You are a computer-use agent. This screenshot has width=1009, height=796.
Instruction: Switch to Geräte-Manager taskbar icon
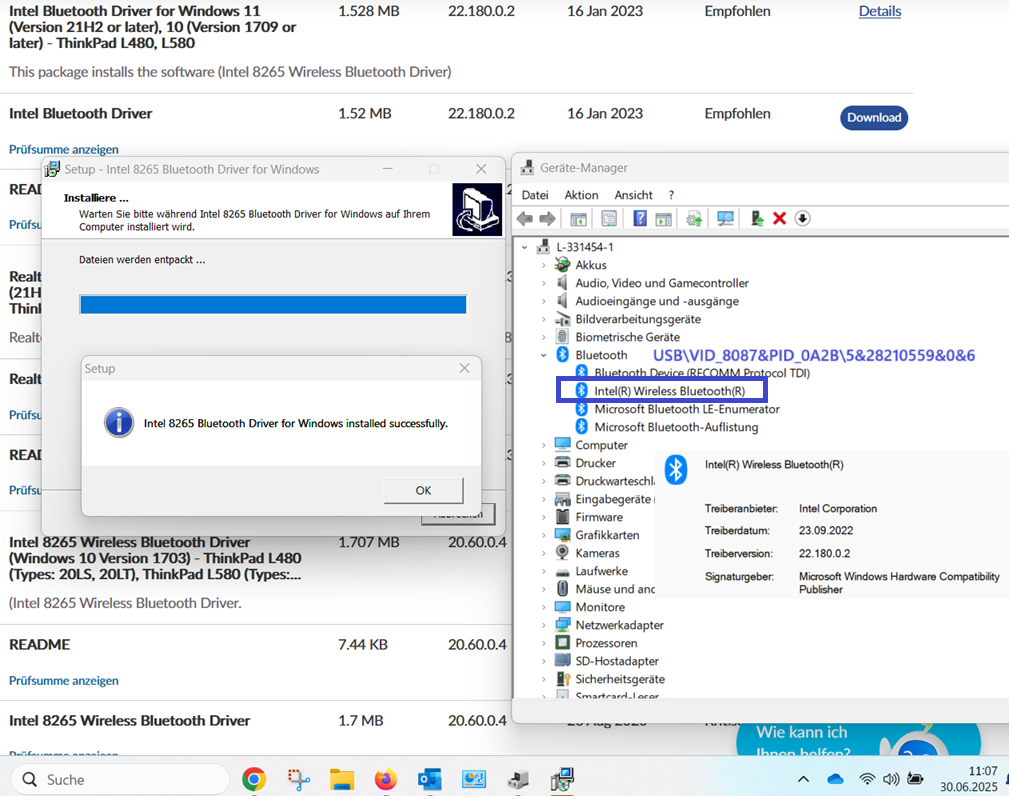[x=517, y=779]
